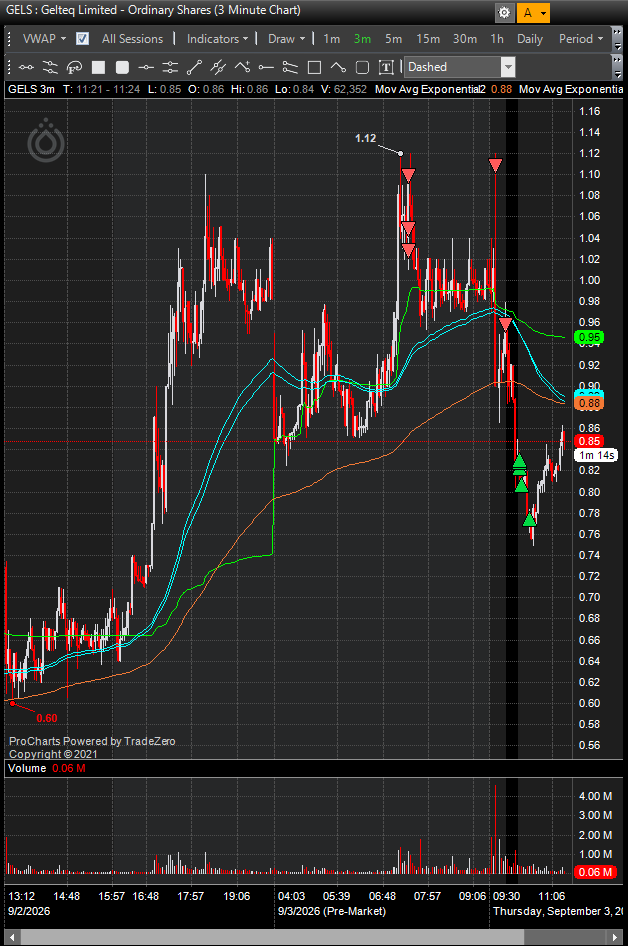Select the 3m timeframe
The height and width of the screenshot is (946, 628).
(x=362, y=39)
